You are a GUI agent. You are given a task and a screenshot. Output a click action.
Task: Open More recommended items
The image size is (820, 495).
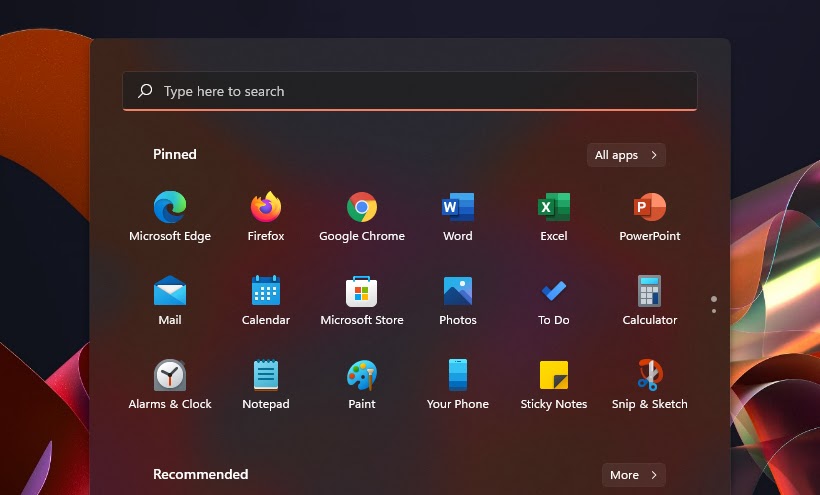click(x=633, y=475)
